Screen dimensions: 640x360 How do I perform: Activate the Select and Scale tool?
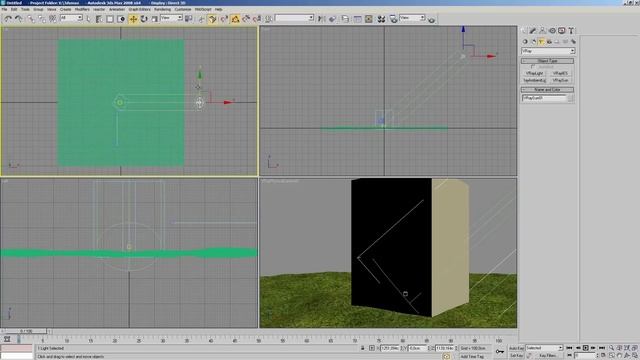[155, 19]
